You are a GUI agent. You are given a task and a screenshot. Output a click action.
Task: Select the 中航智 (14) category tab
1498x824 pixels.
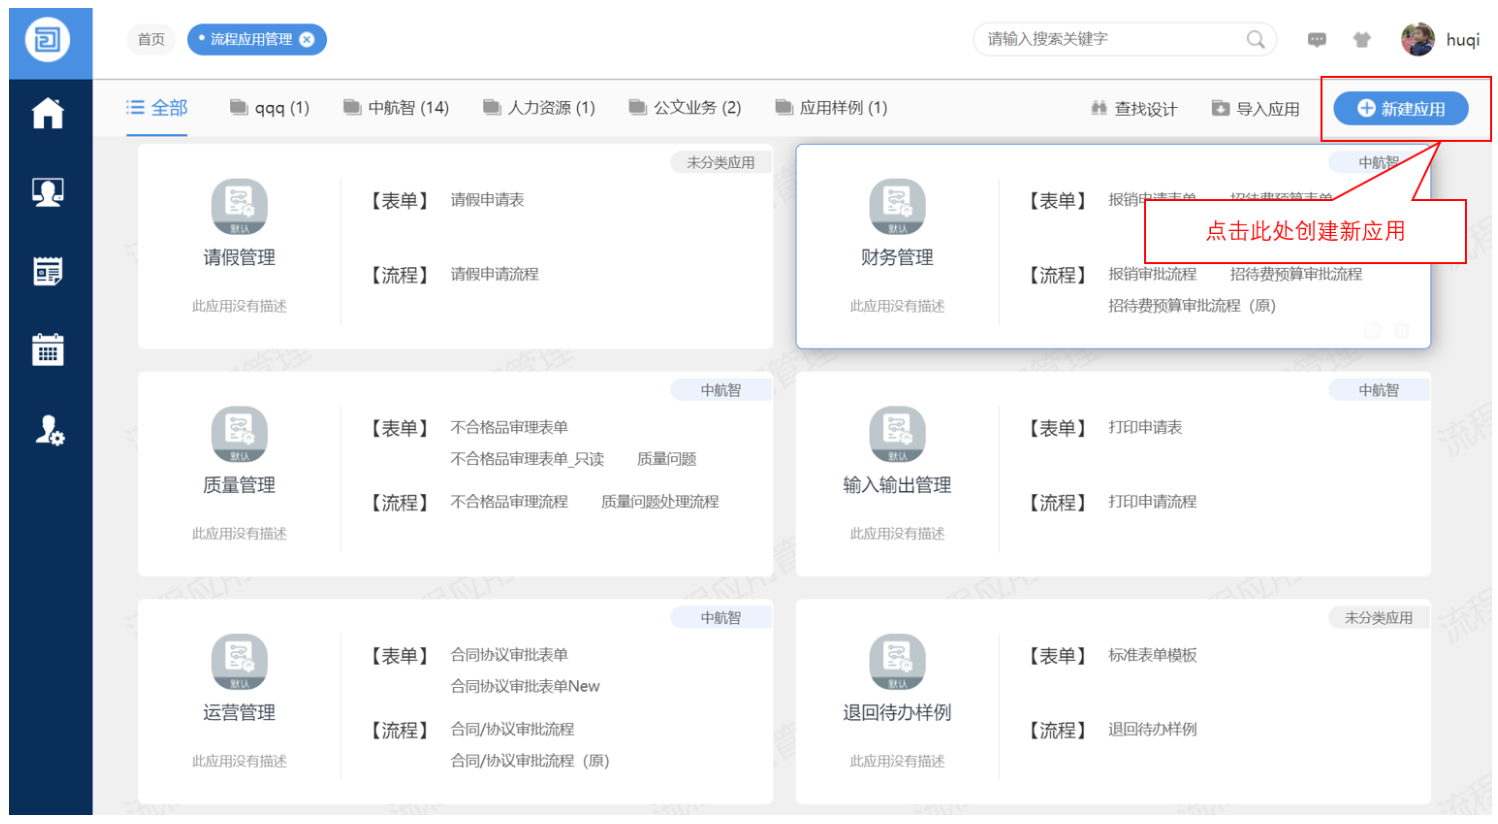(396, 108)
